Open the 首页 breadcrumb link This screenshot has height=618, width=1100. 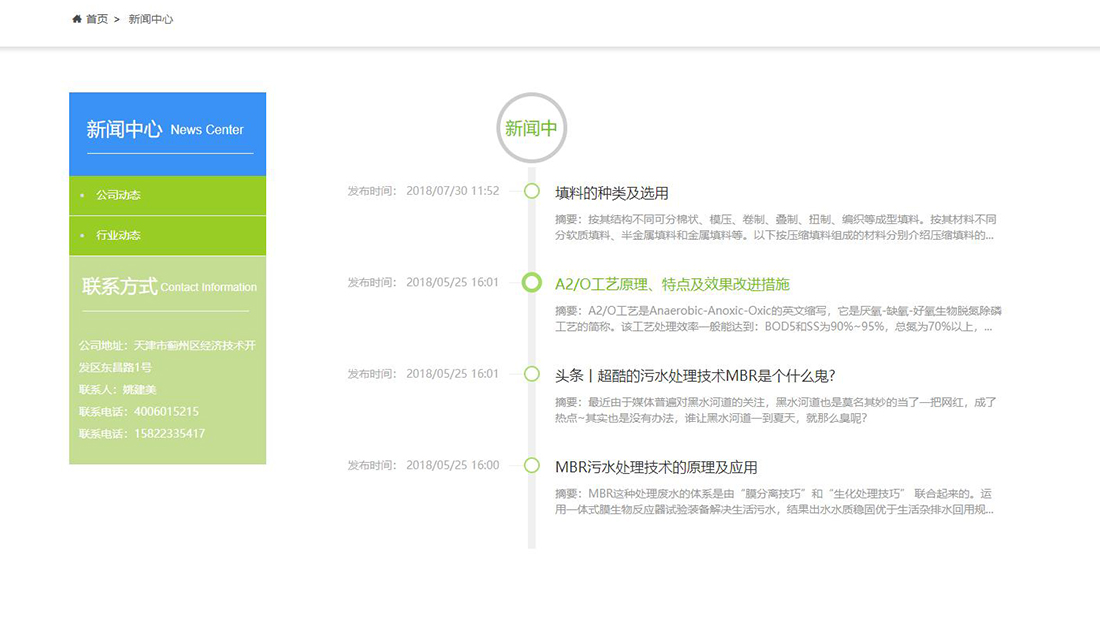[97, 19]
